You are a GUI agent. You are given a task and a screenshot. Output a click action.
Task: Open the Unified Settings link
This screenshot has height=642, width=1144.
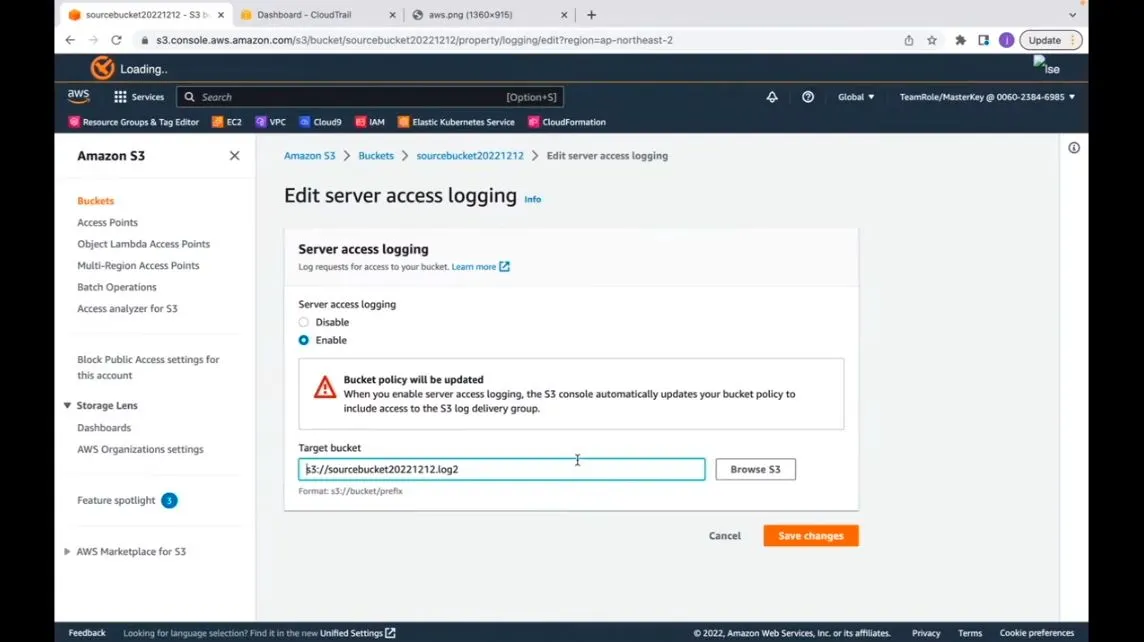357,633
